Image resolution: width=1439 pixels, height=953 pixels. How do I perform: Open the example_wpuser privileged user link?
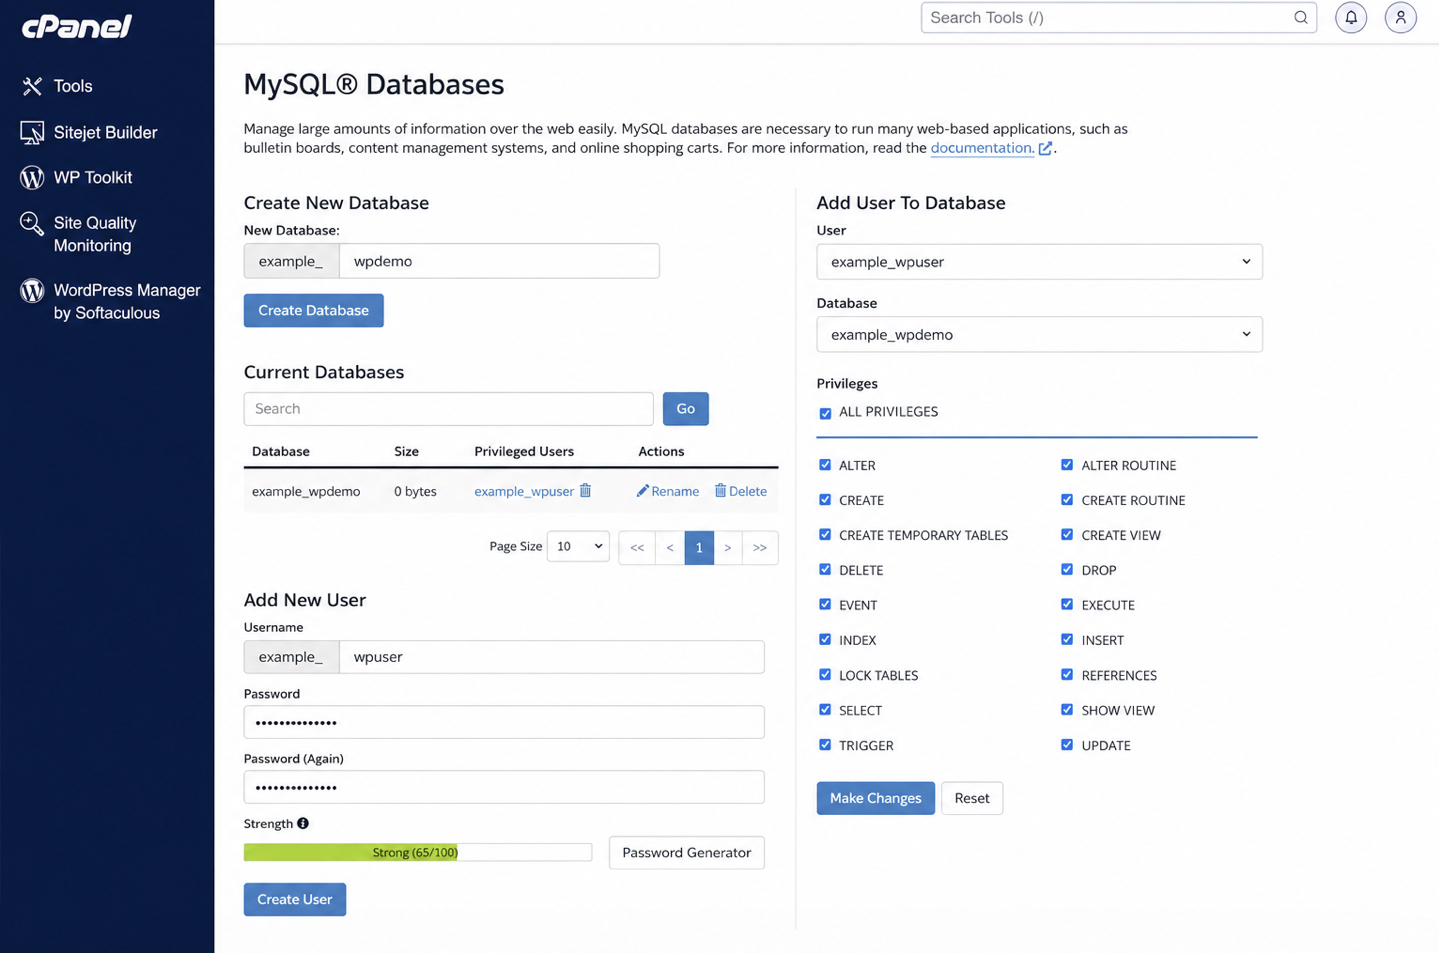point(524,491)
